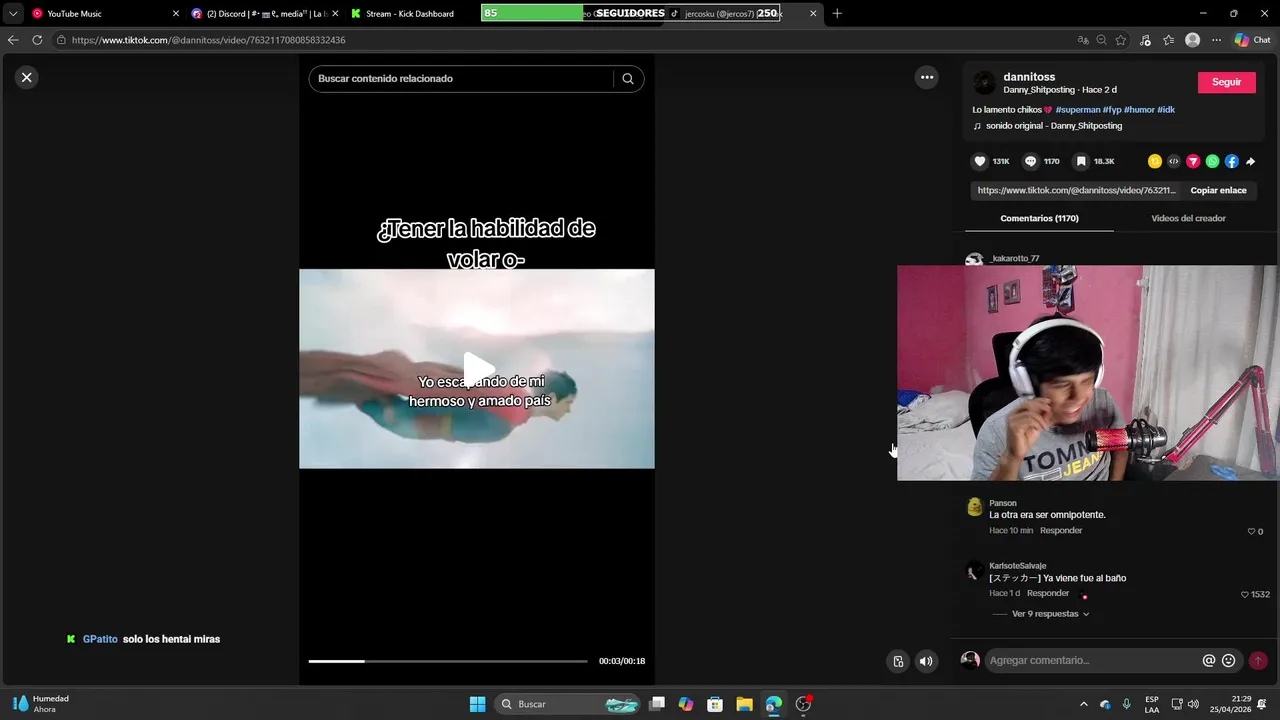Close the YouTube Music tab

pos(176,14)
